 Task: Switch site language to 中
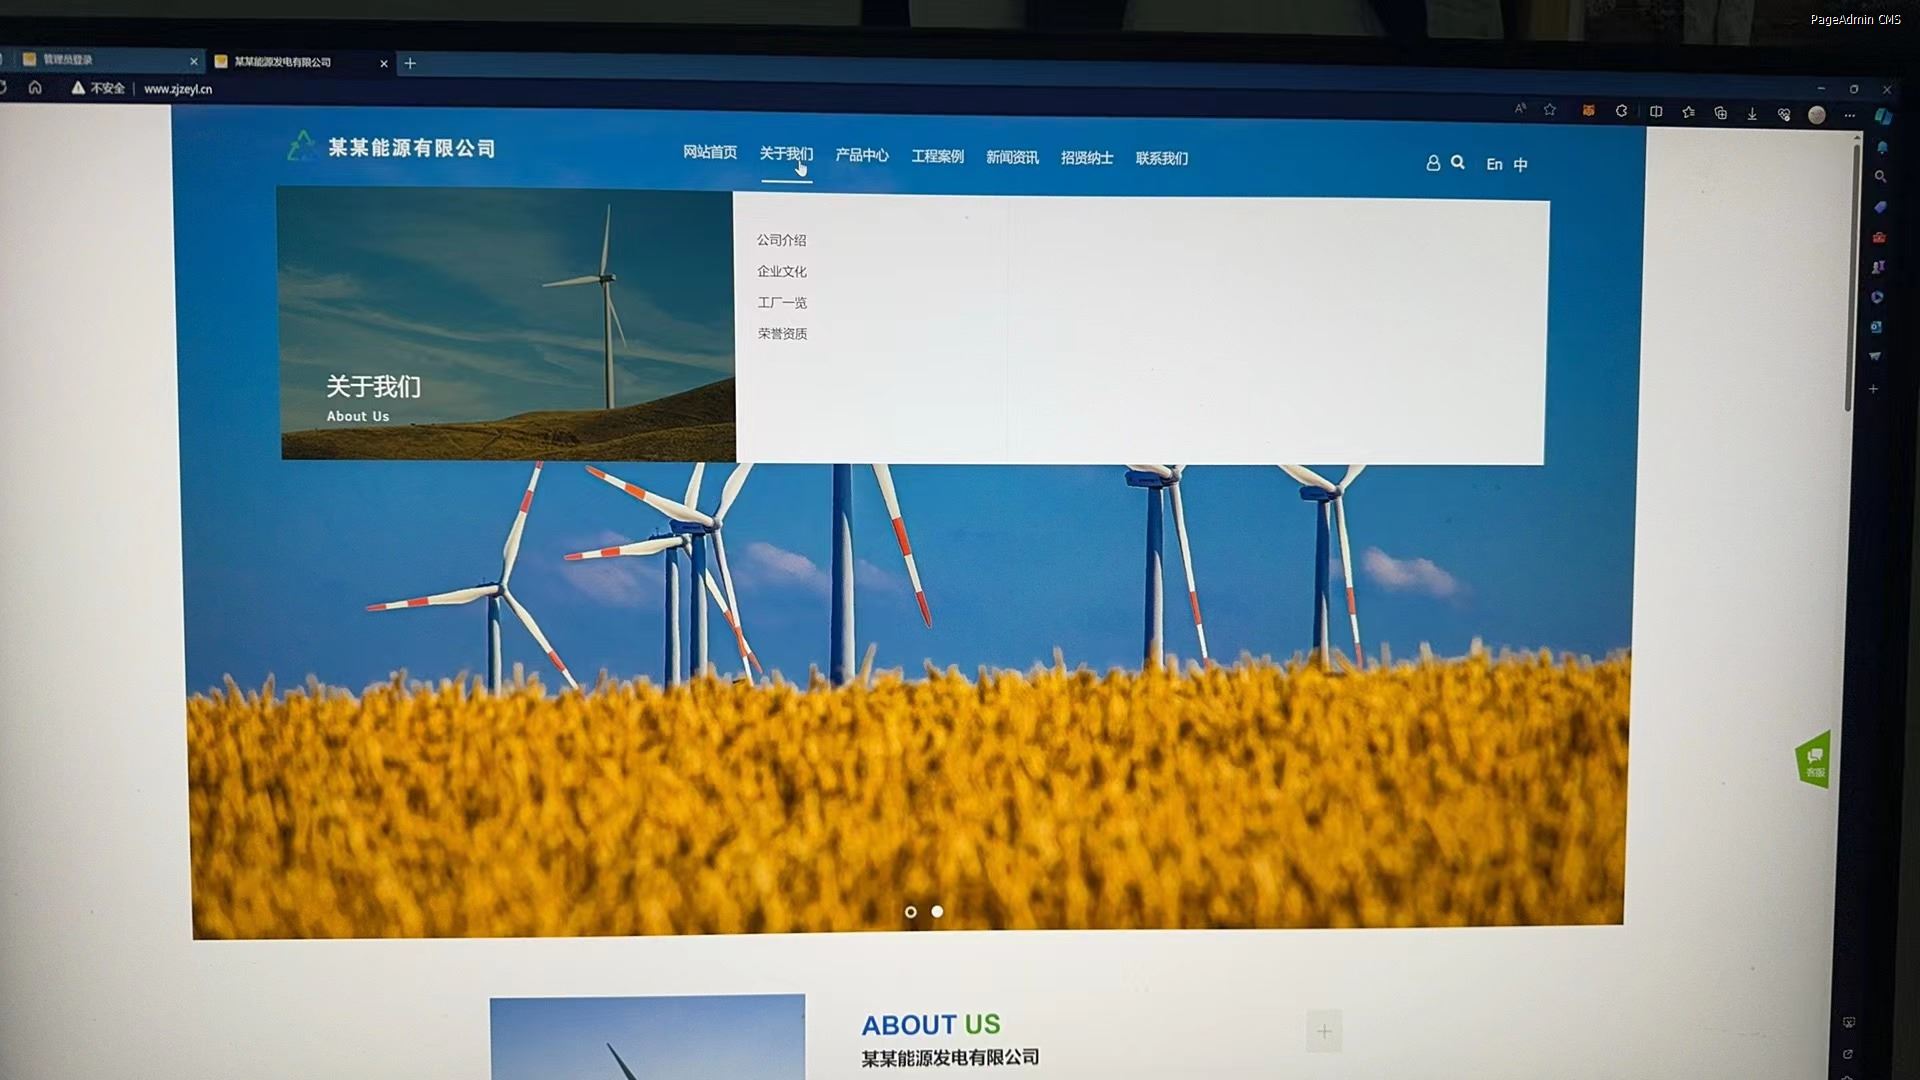tap(1520, 164)
